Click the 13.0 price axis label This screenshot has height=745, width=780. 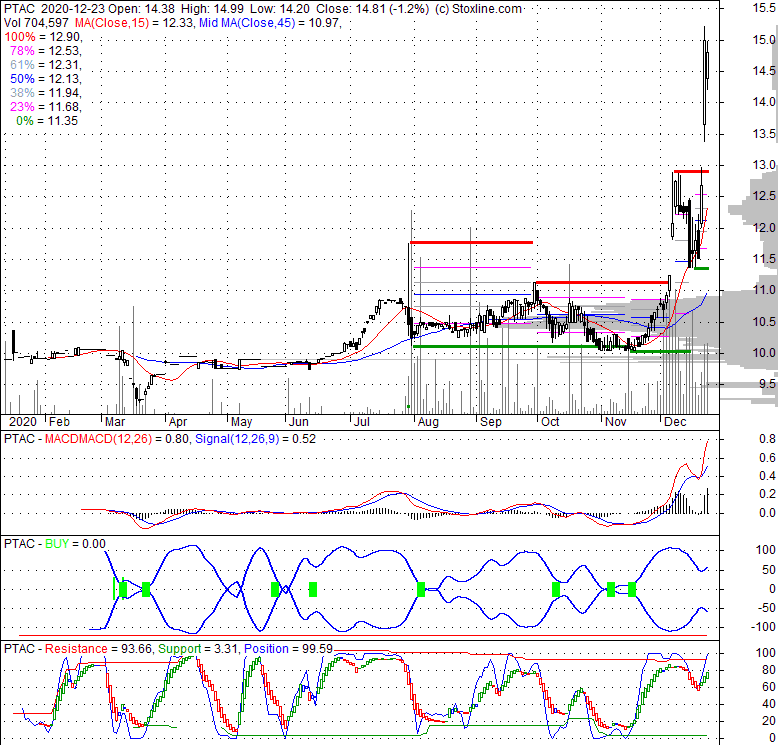(764, 165)
